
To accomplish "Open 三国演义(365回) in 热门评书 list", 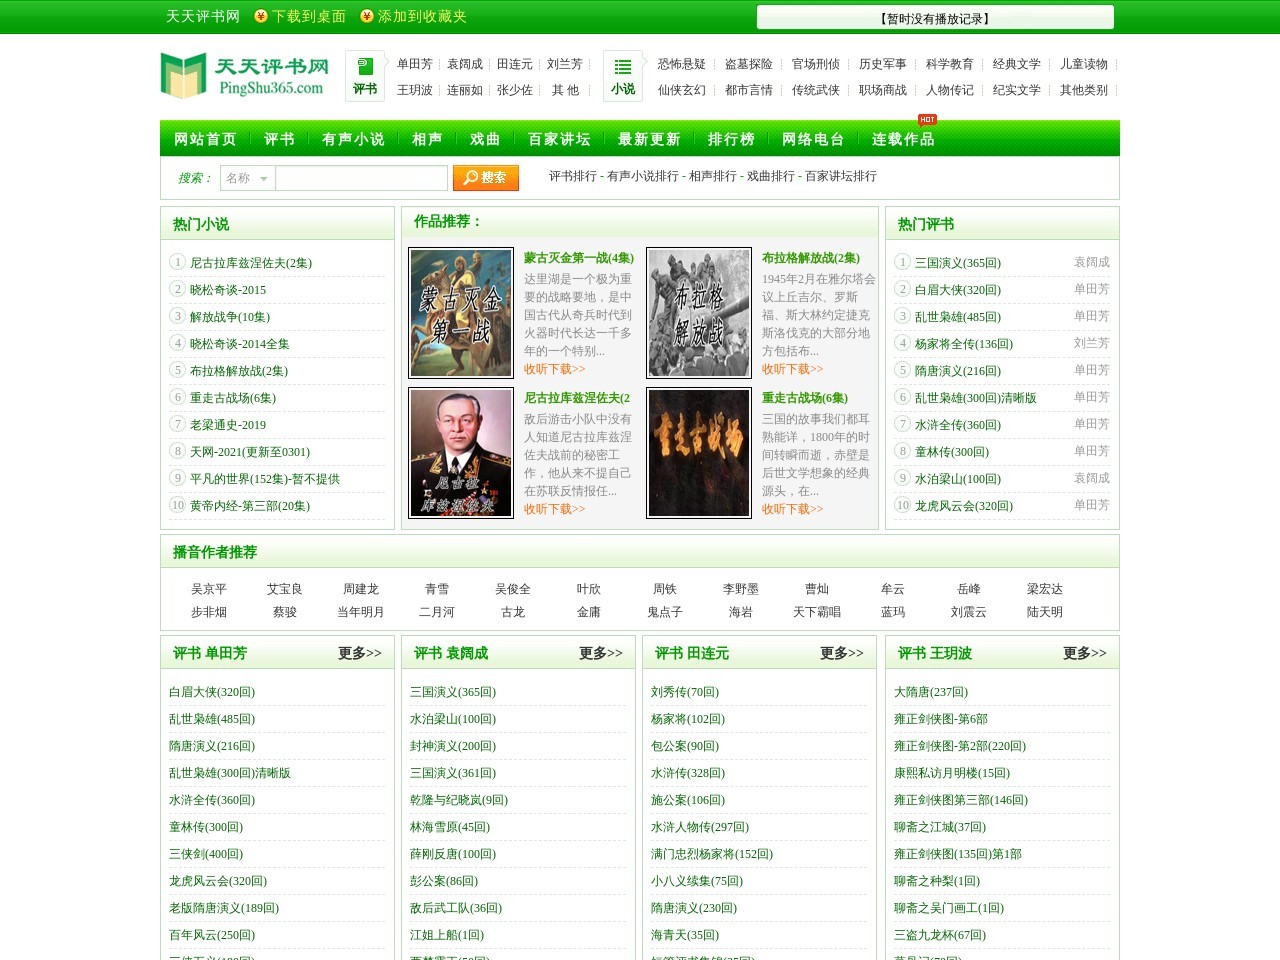I will point(957,263).
